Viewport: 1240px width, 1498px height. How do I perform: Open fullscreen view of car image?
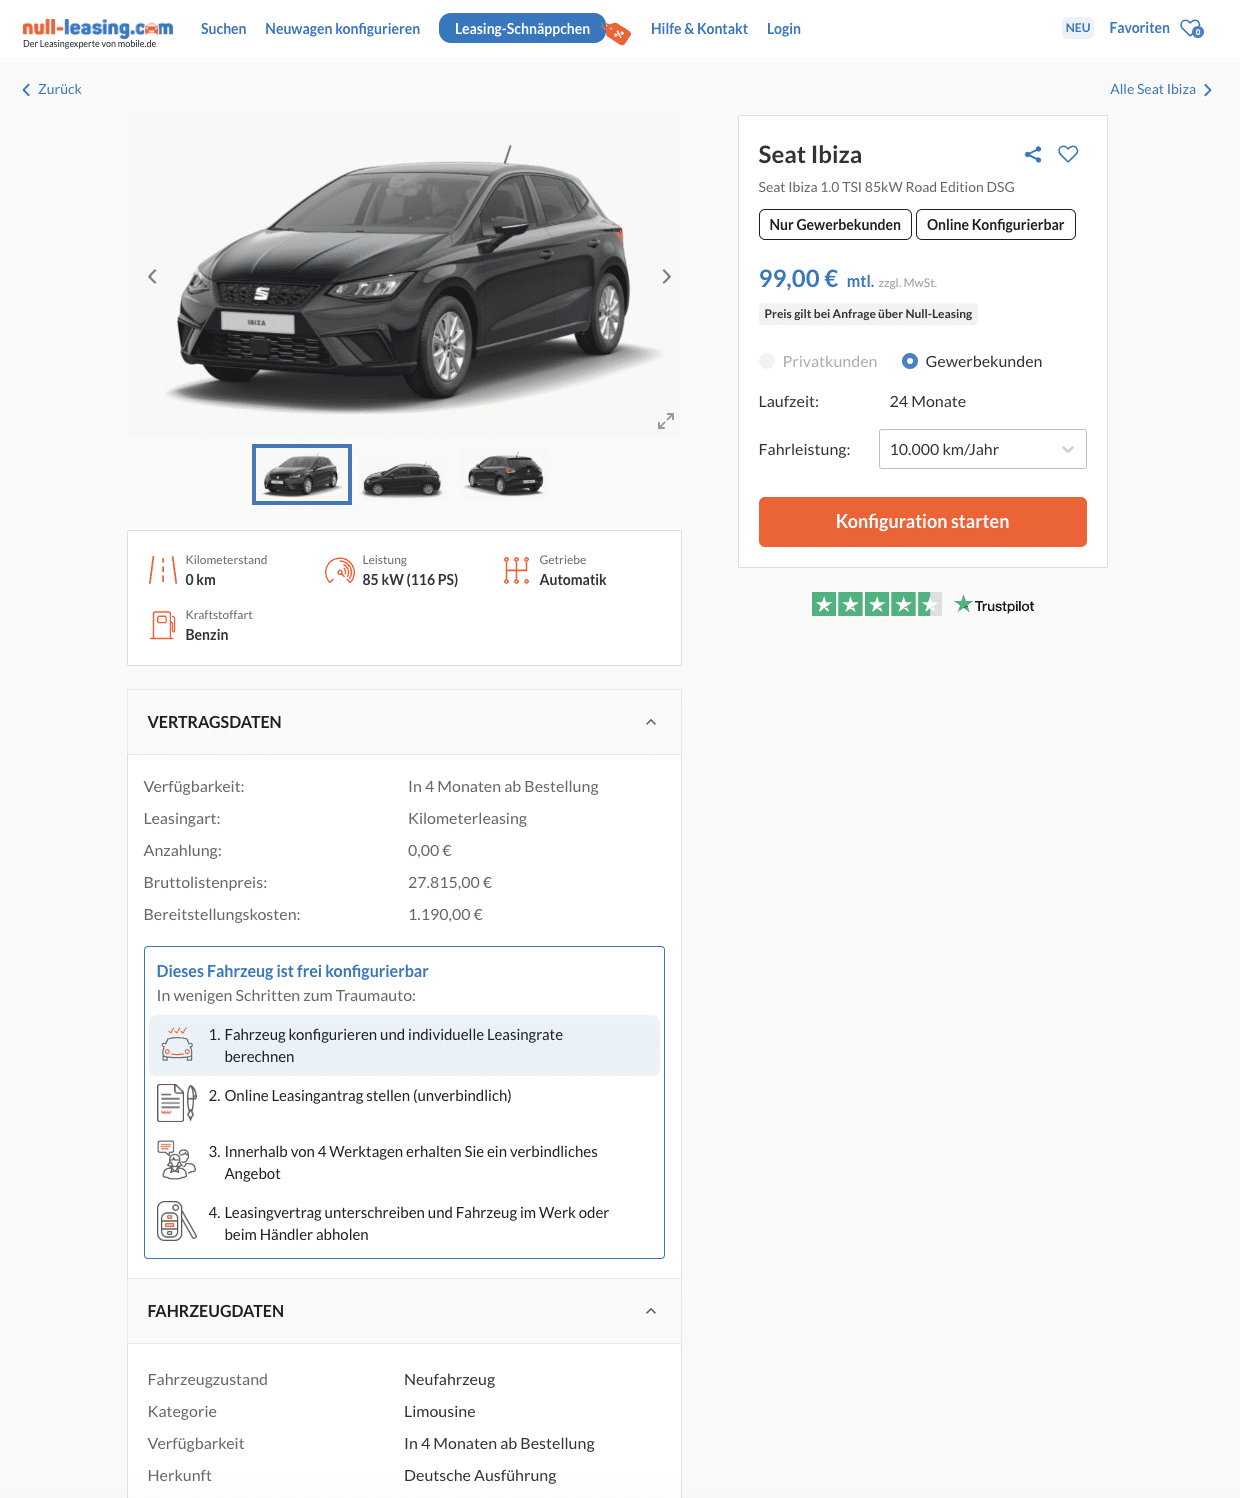point(666,421)
